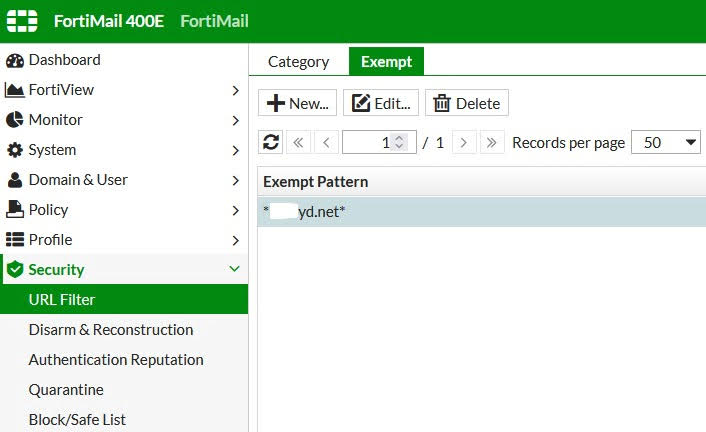The width and height of the screenshot is (706, 432).
Task: Expand the Profile menu chevron
Action: pos(235,241)
